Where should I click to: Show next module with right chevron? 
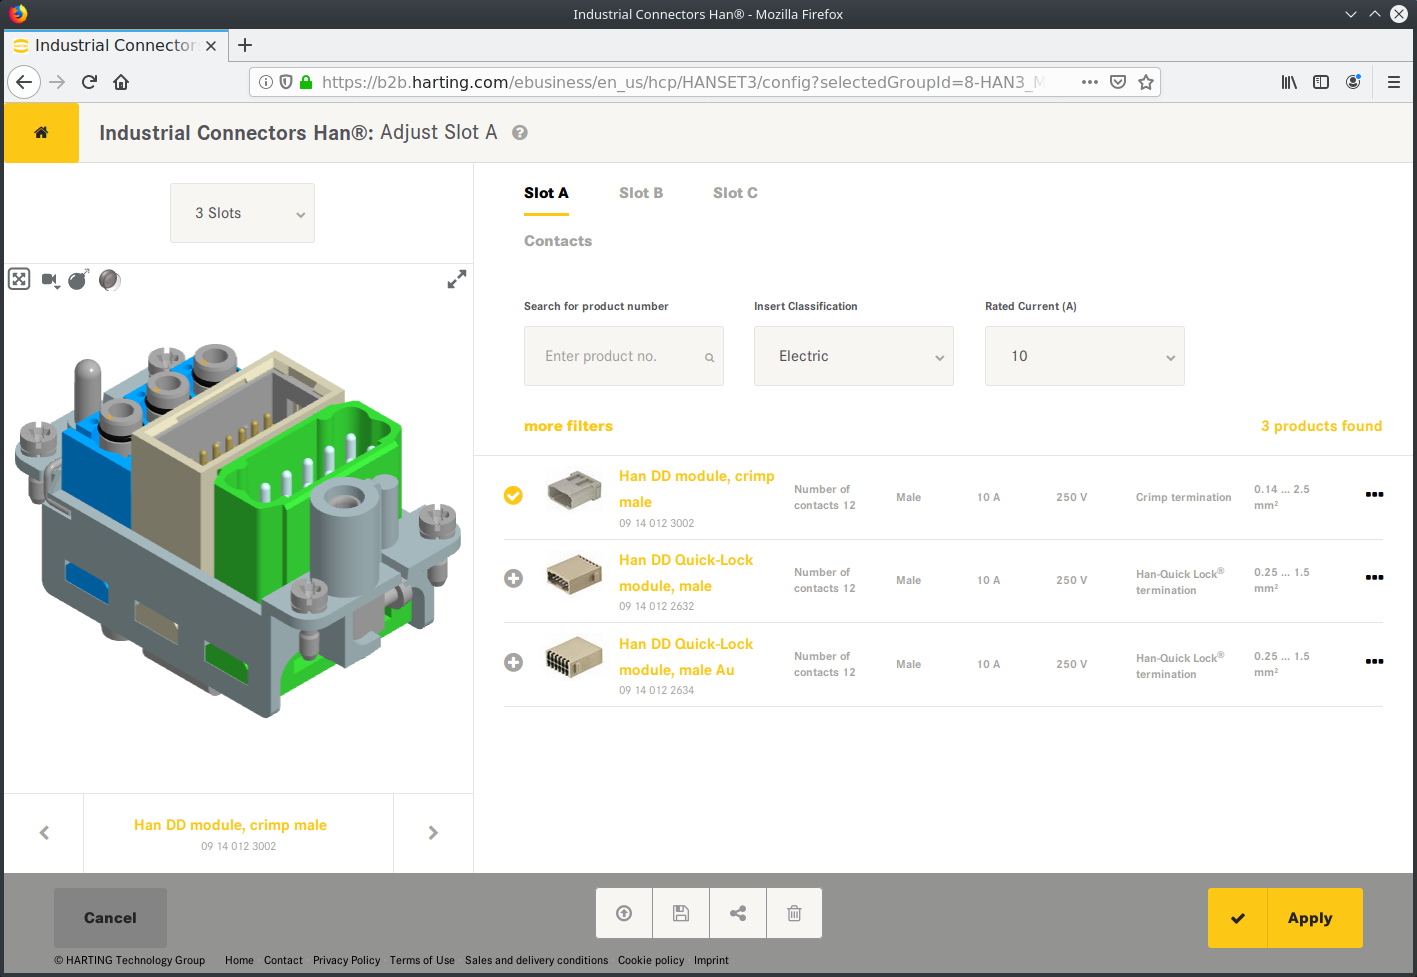(x=433, y=833)
